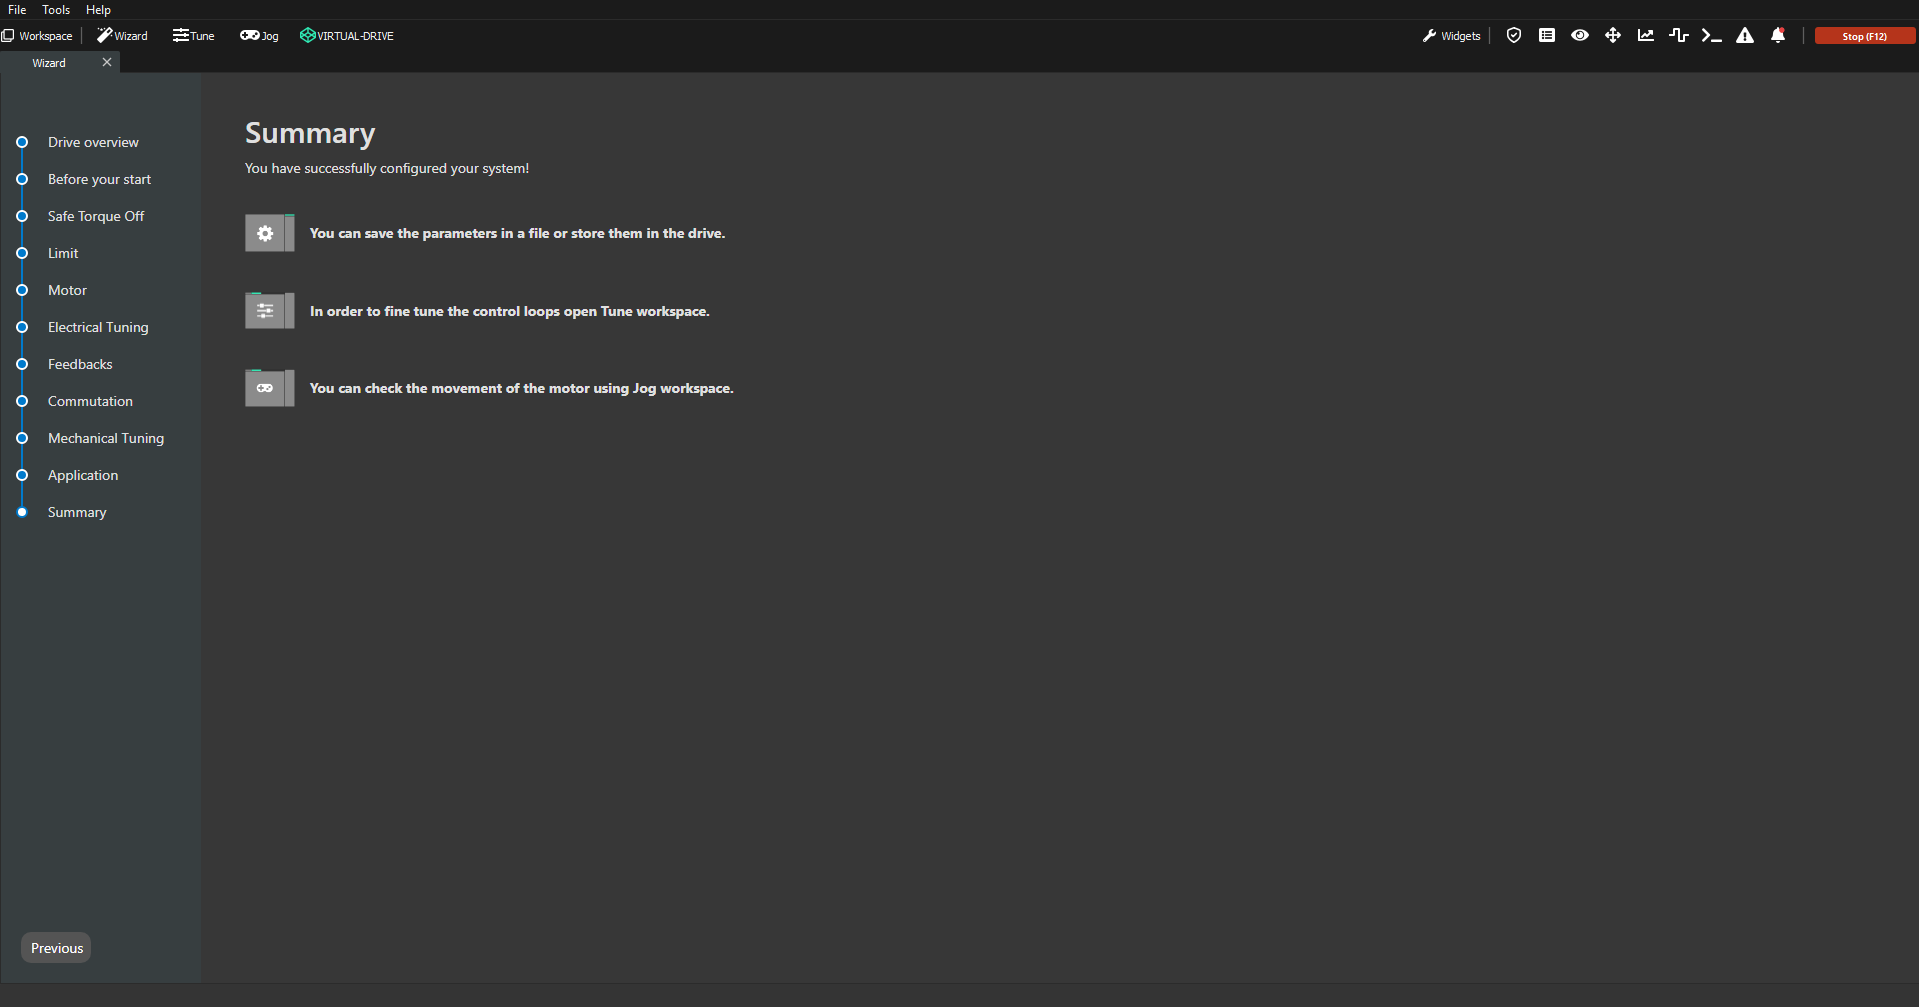Open the list table icon in toolbar
This screenshot has width=1919, height=1007.
[1547, 36]
